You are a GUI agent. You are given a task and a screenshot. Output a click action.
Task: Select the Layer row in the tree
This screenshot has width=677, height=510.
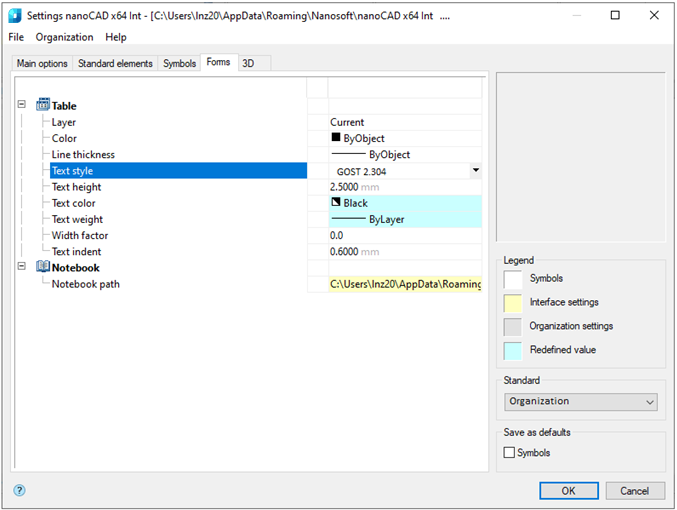point(178,122)
